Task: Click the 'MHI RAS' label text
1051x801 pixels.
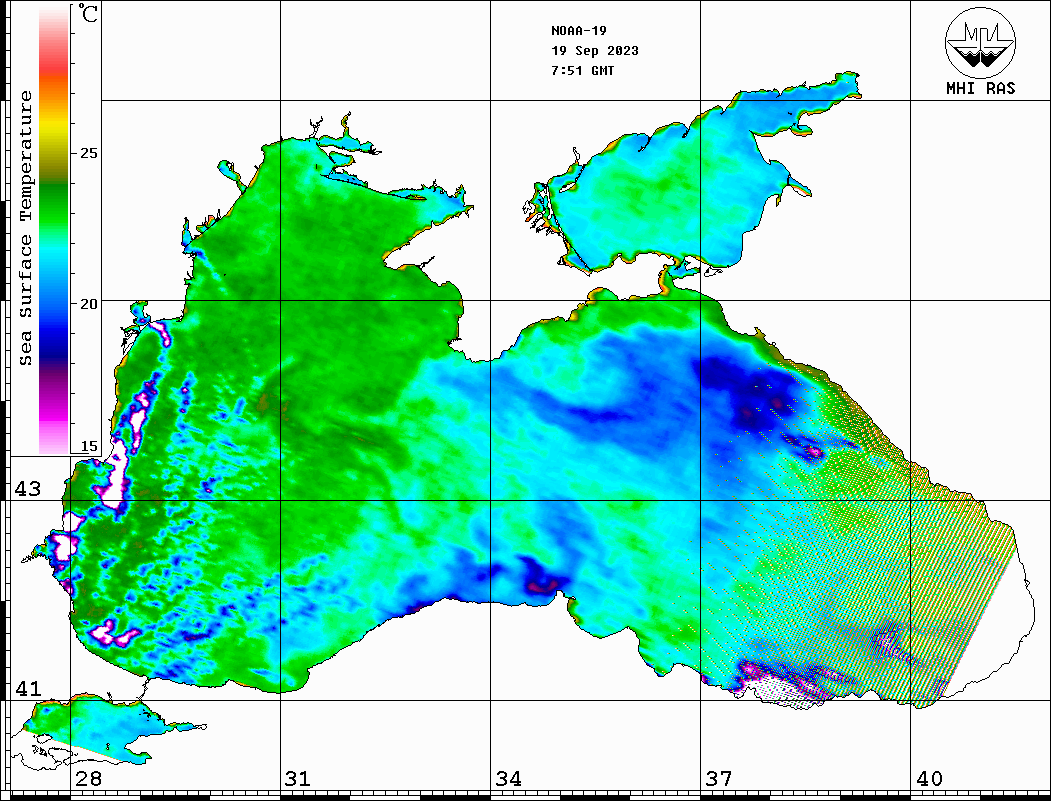Action: [x=981, y=88]
